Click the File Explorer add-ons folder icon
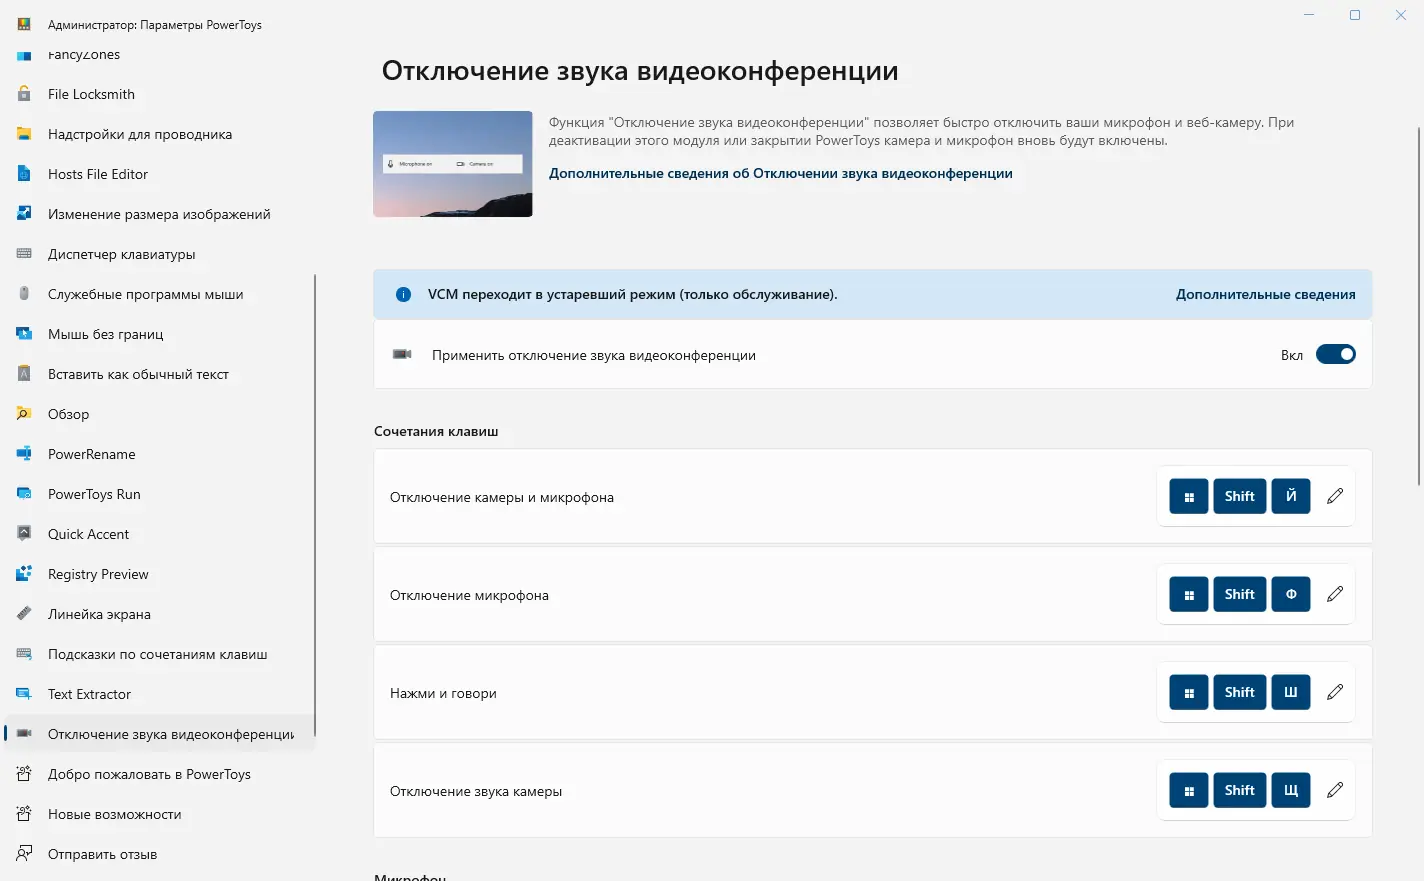1424x881 pixels. click(x=24, y=134)
